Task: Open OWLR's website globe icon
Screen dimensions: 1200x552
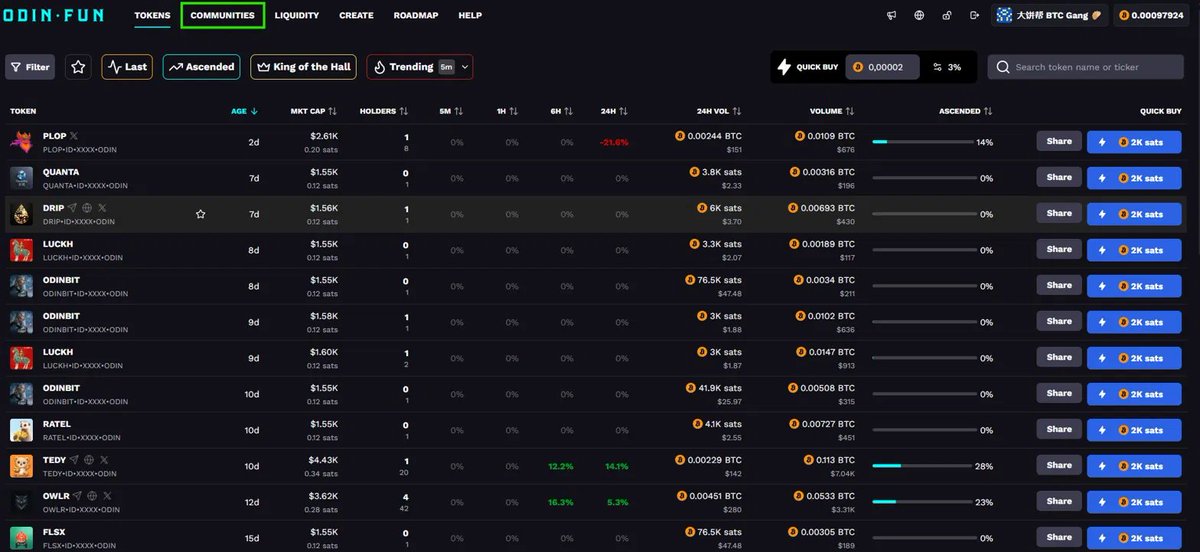Action: click(x=91, y=496)
